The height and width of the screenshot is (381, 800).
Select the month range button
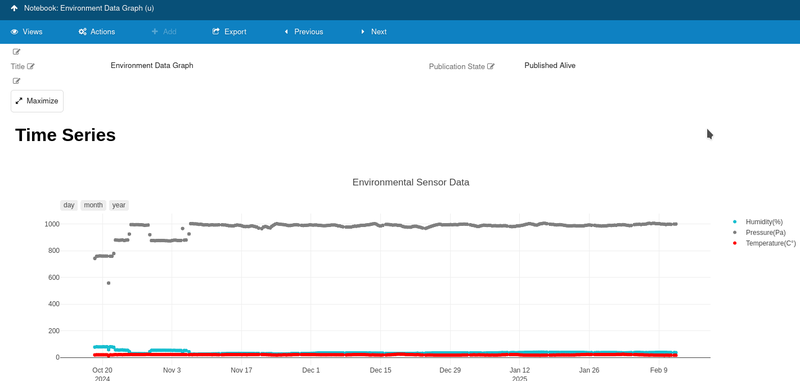point(93,205)
